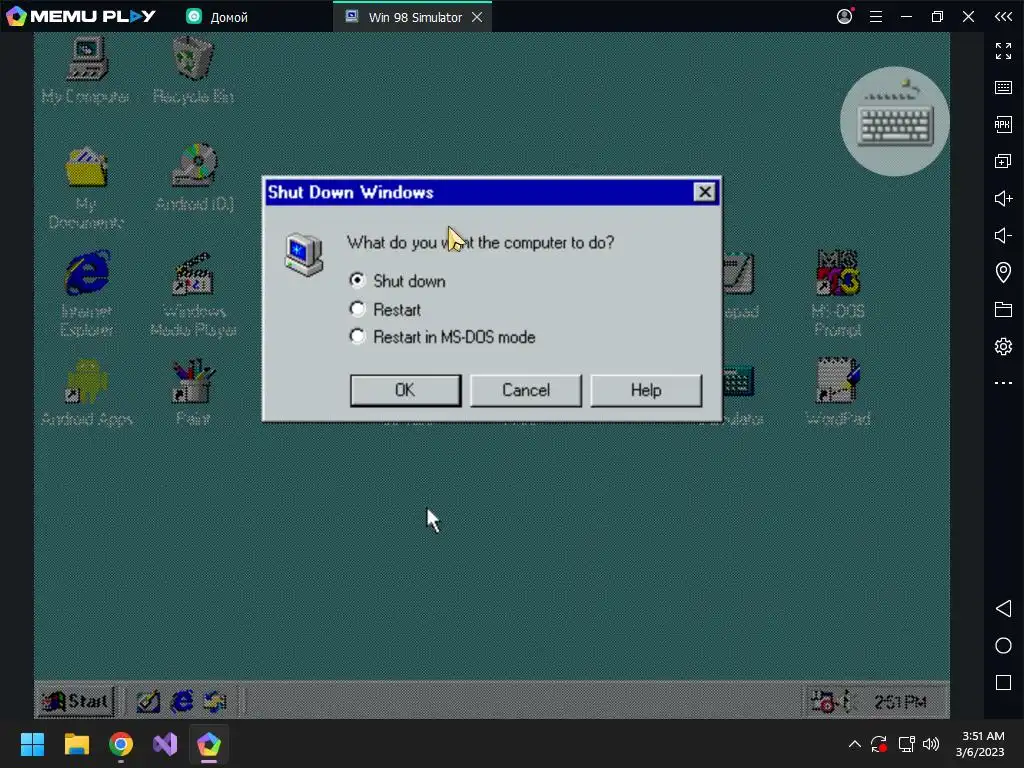Confirm with the OK button
This screenshot has width=1024, height=768.
(405, 390)
